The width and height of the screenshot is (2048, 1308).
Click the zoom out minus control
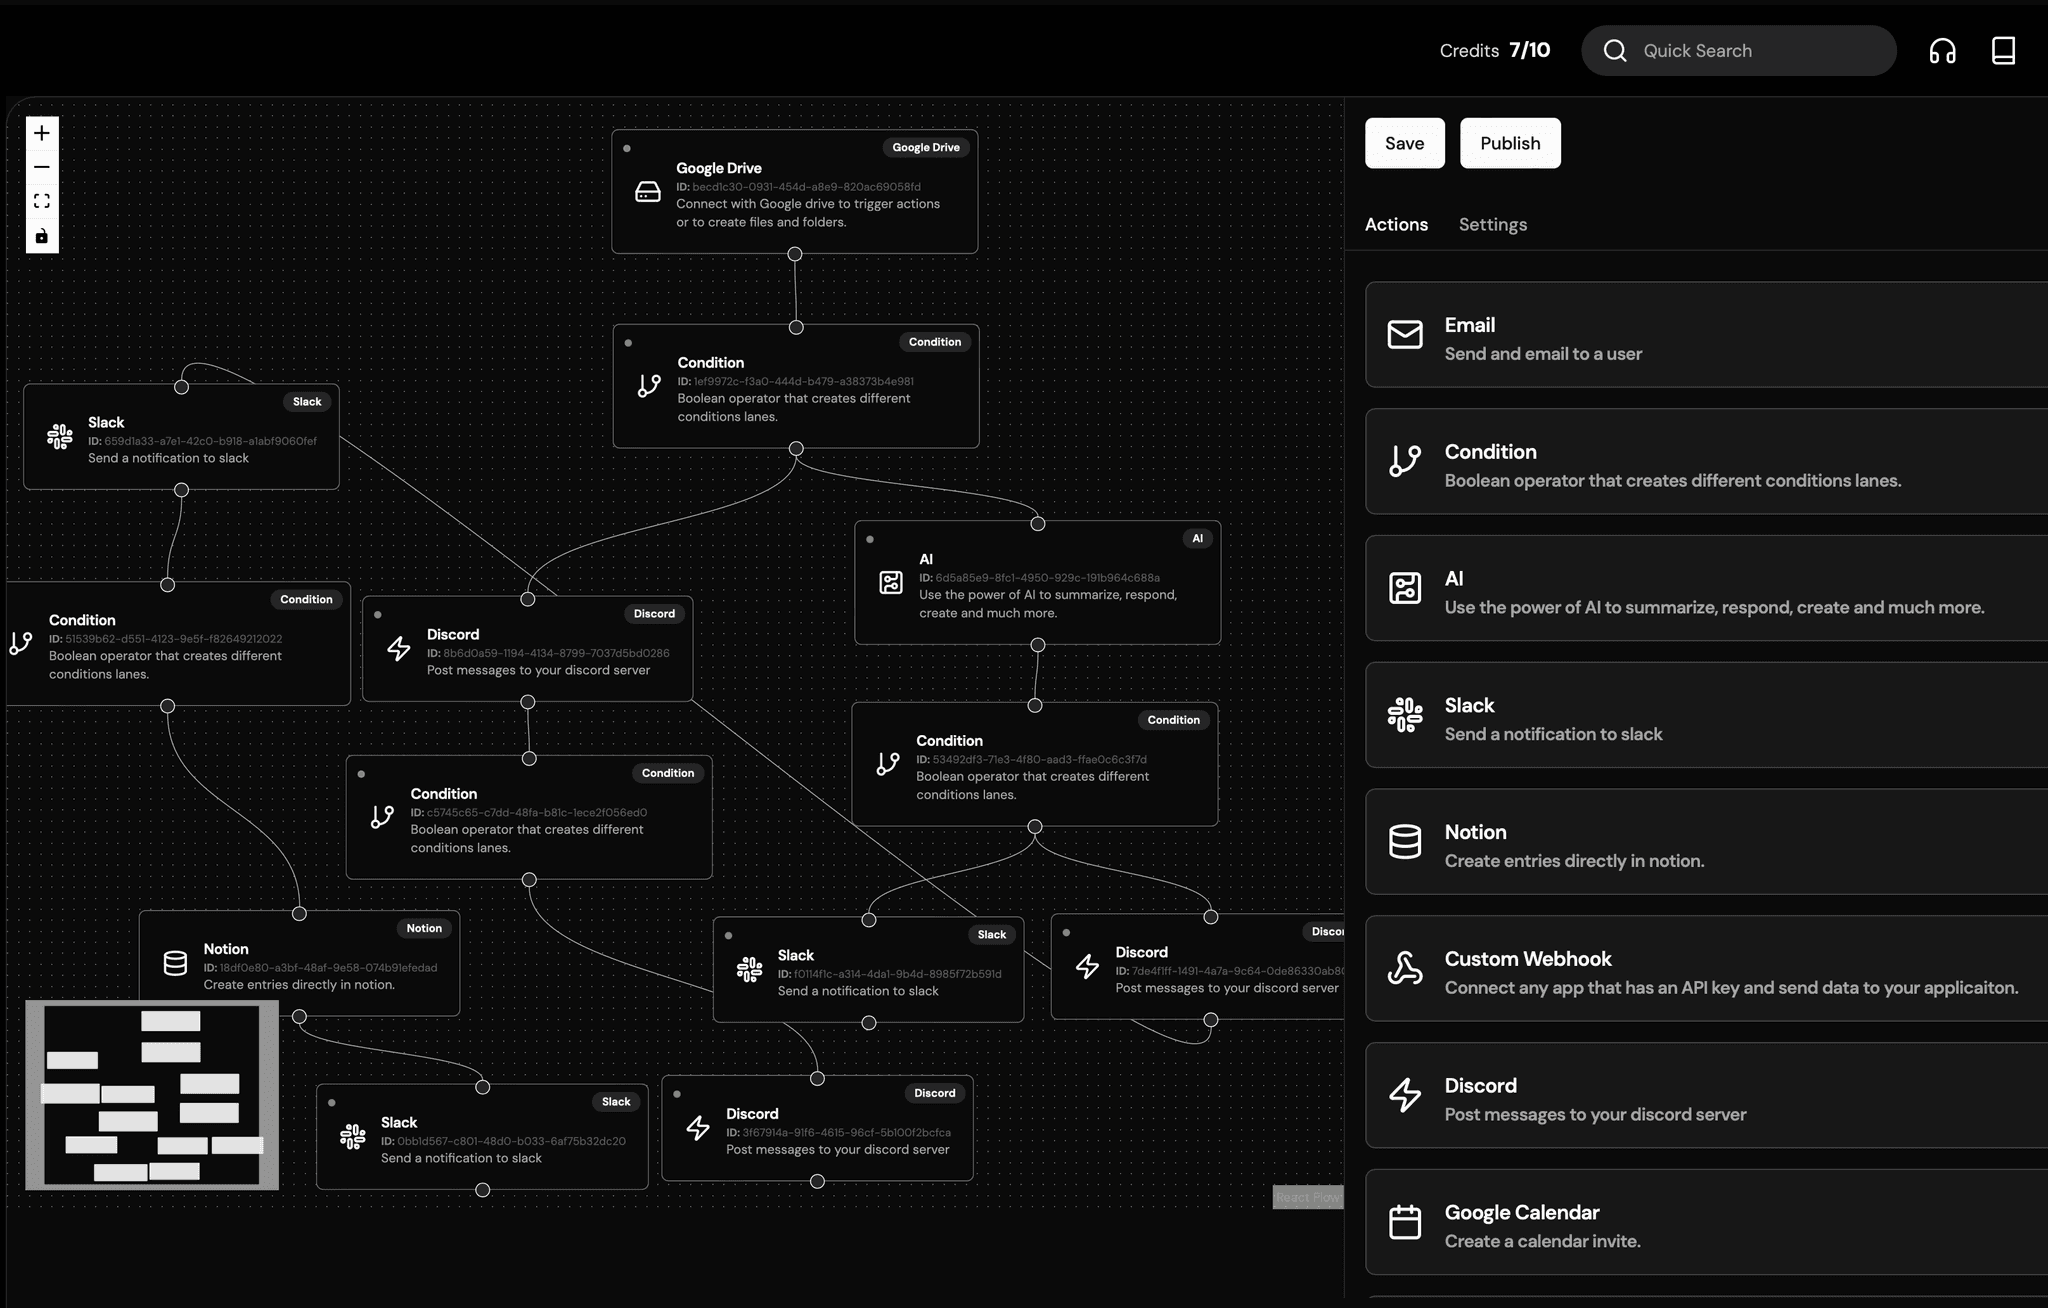[x=42, y=167]
